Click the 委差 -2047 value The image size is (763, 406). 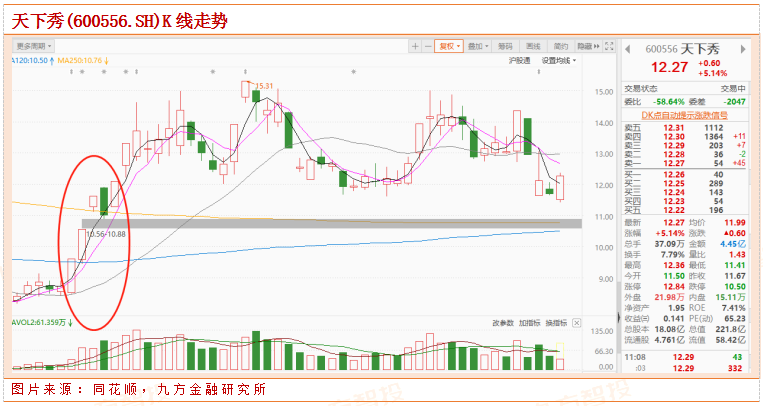(734, 102)
